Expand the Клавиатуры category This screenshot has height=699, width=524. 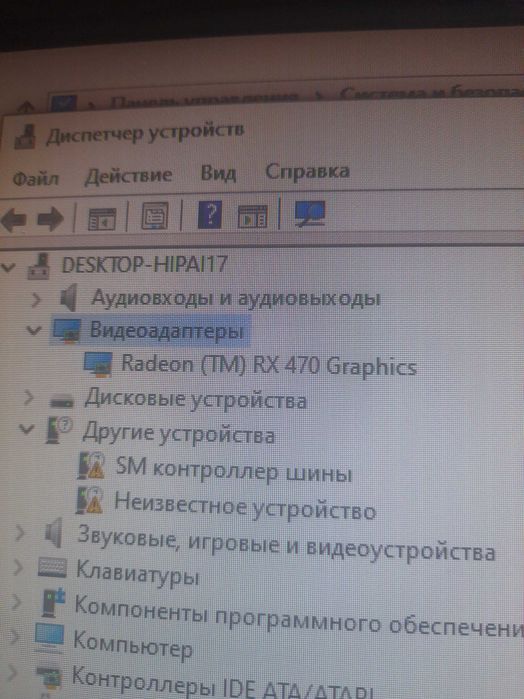click(18, 567)
